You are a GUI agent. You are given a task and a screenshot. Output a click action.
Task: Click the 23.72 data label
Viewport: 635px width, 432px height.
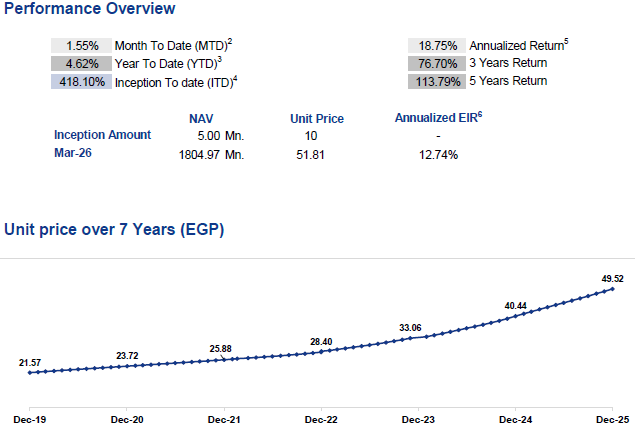(x=127, y=355)
